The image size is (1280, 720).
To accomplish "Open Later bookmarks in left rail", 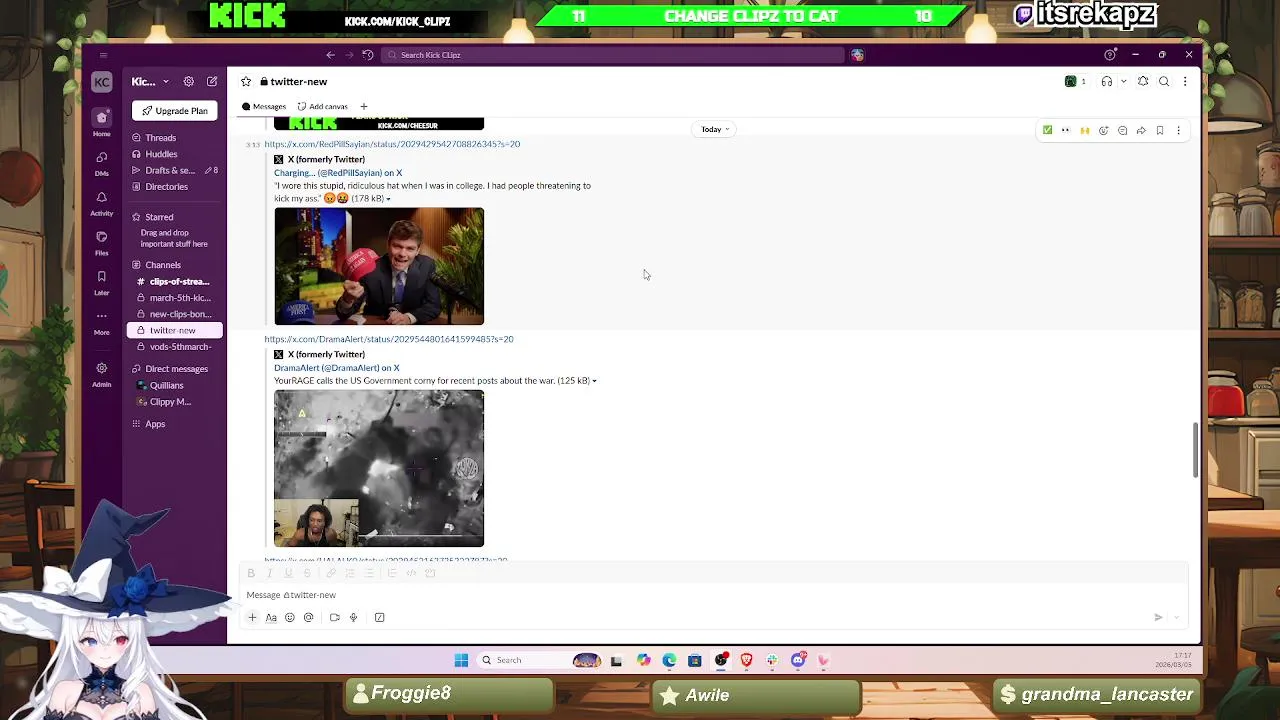I will pos(101,282).
